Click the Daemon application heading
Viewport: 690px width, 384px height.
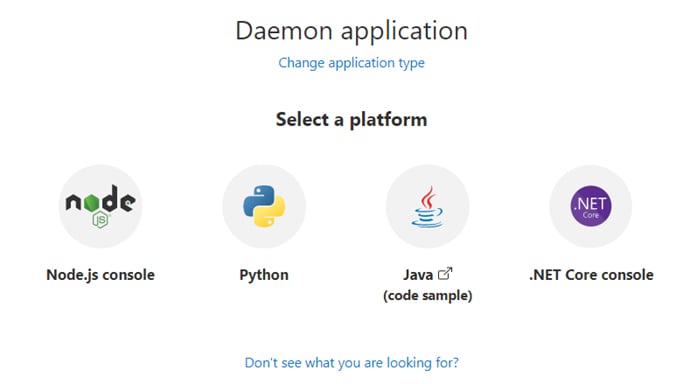point(351,31)
